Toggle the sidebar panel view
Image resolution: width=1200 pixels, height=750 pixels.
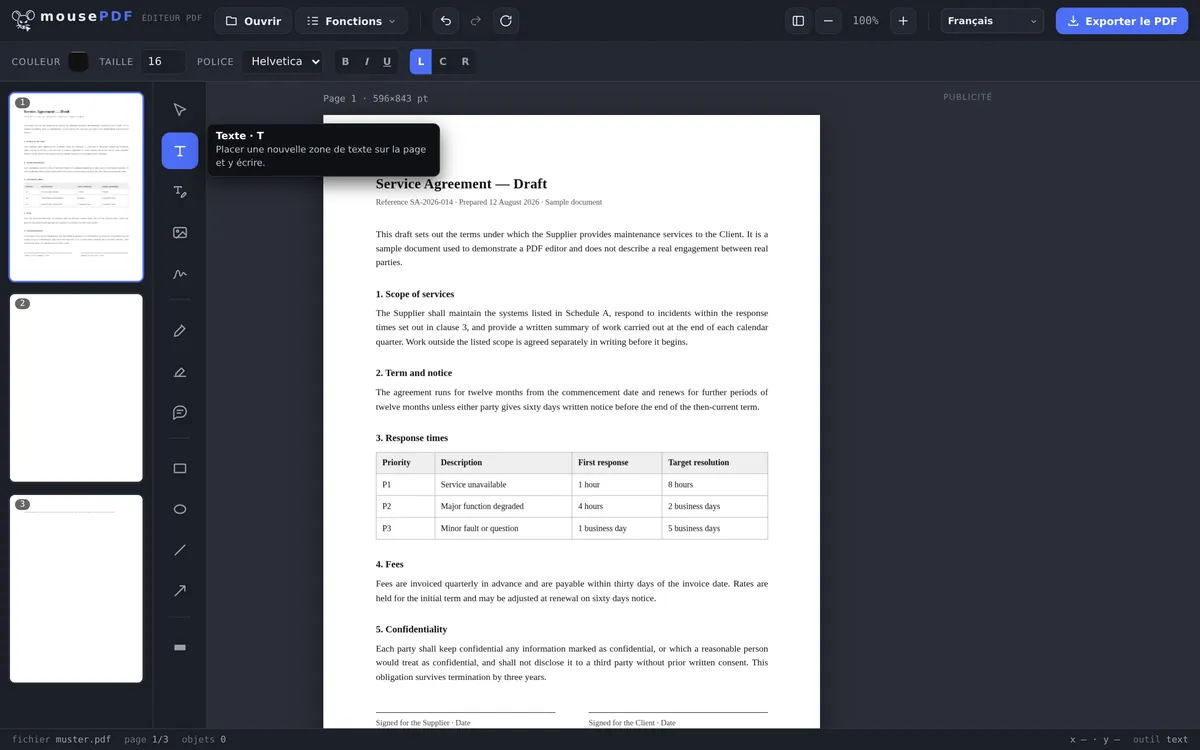798,21
